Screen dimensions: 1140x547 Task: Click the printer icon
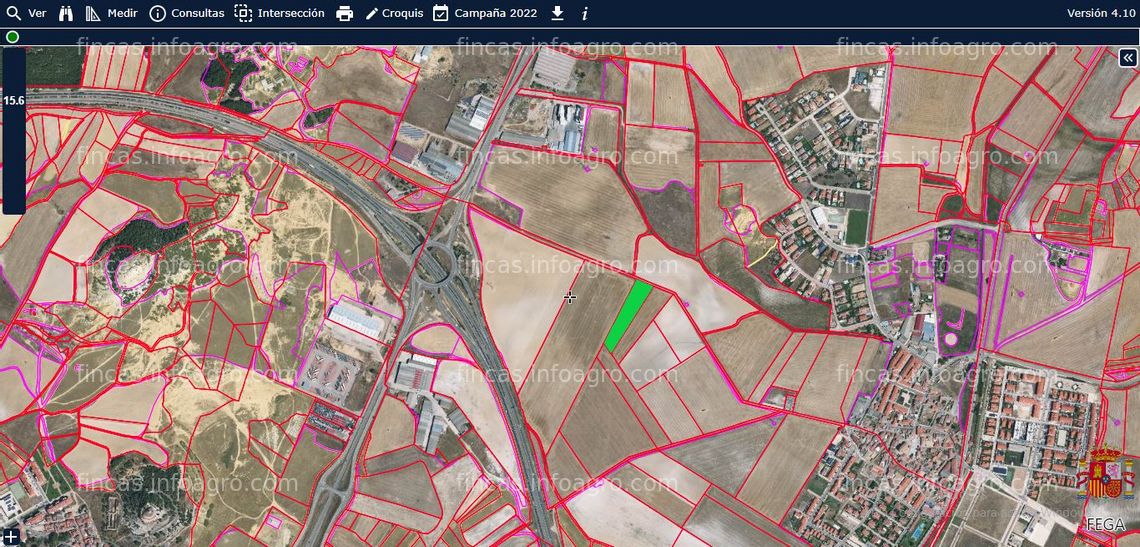(345, 13)
